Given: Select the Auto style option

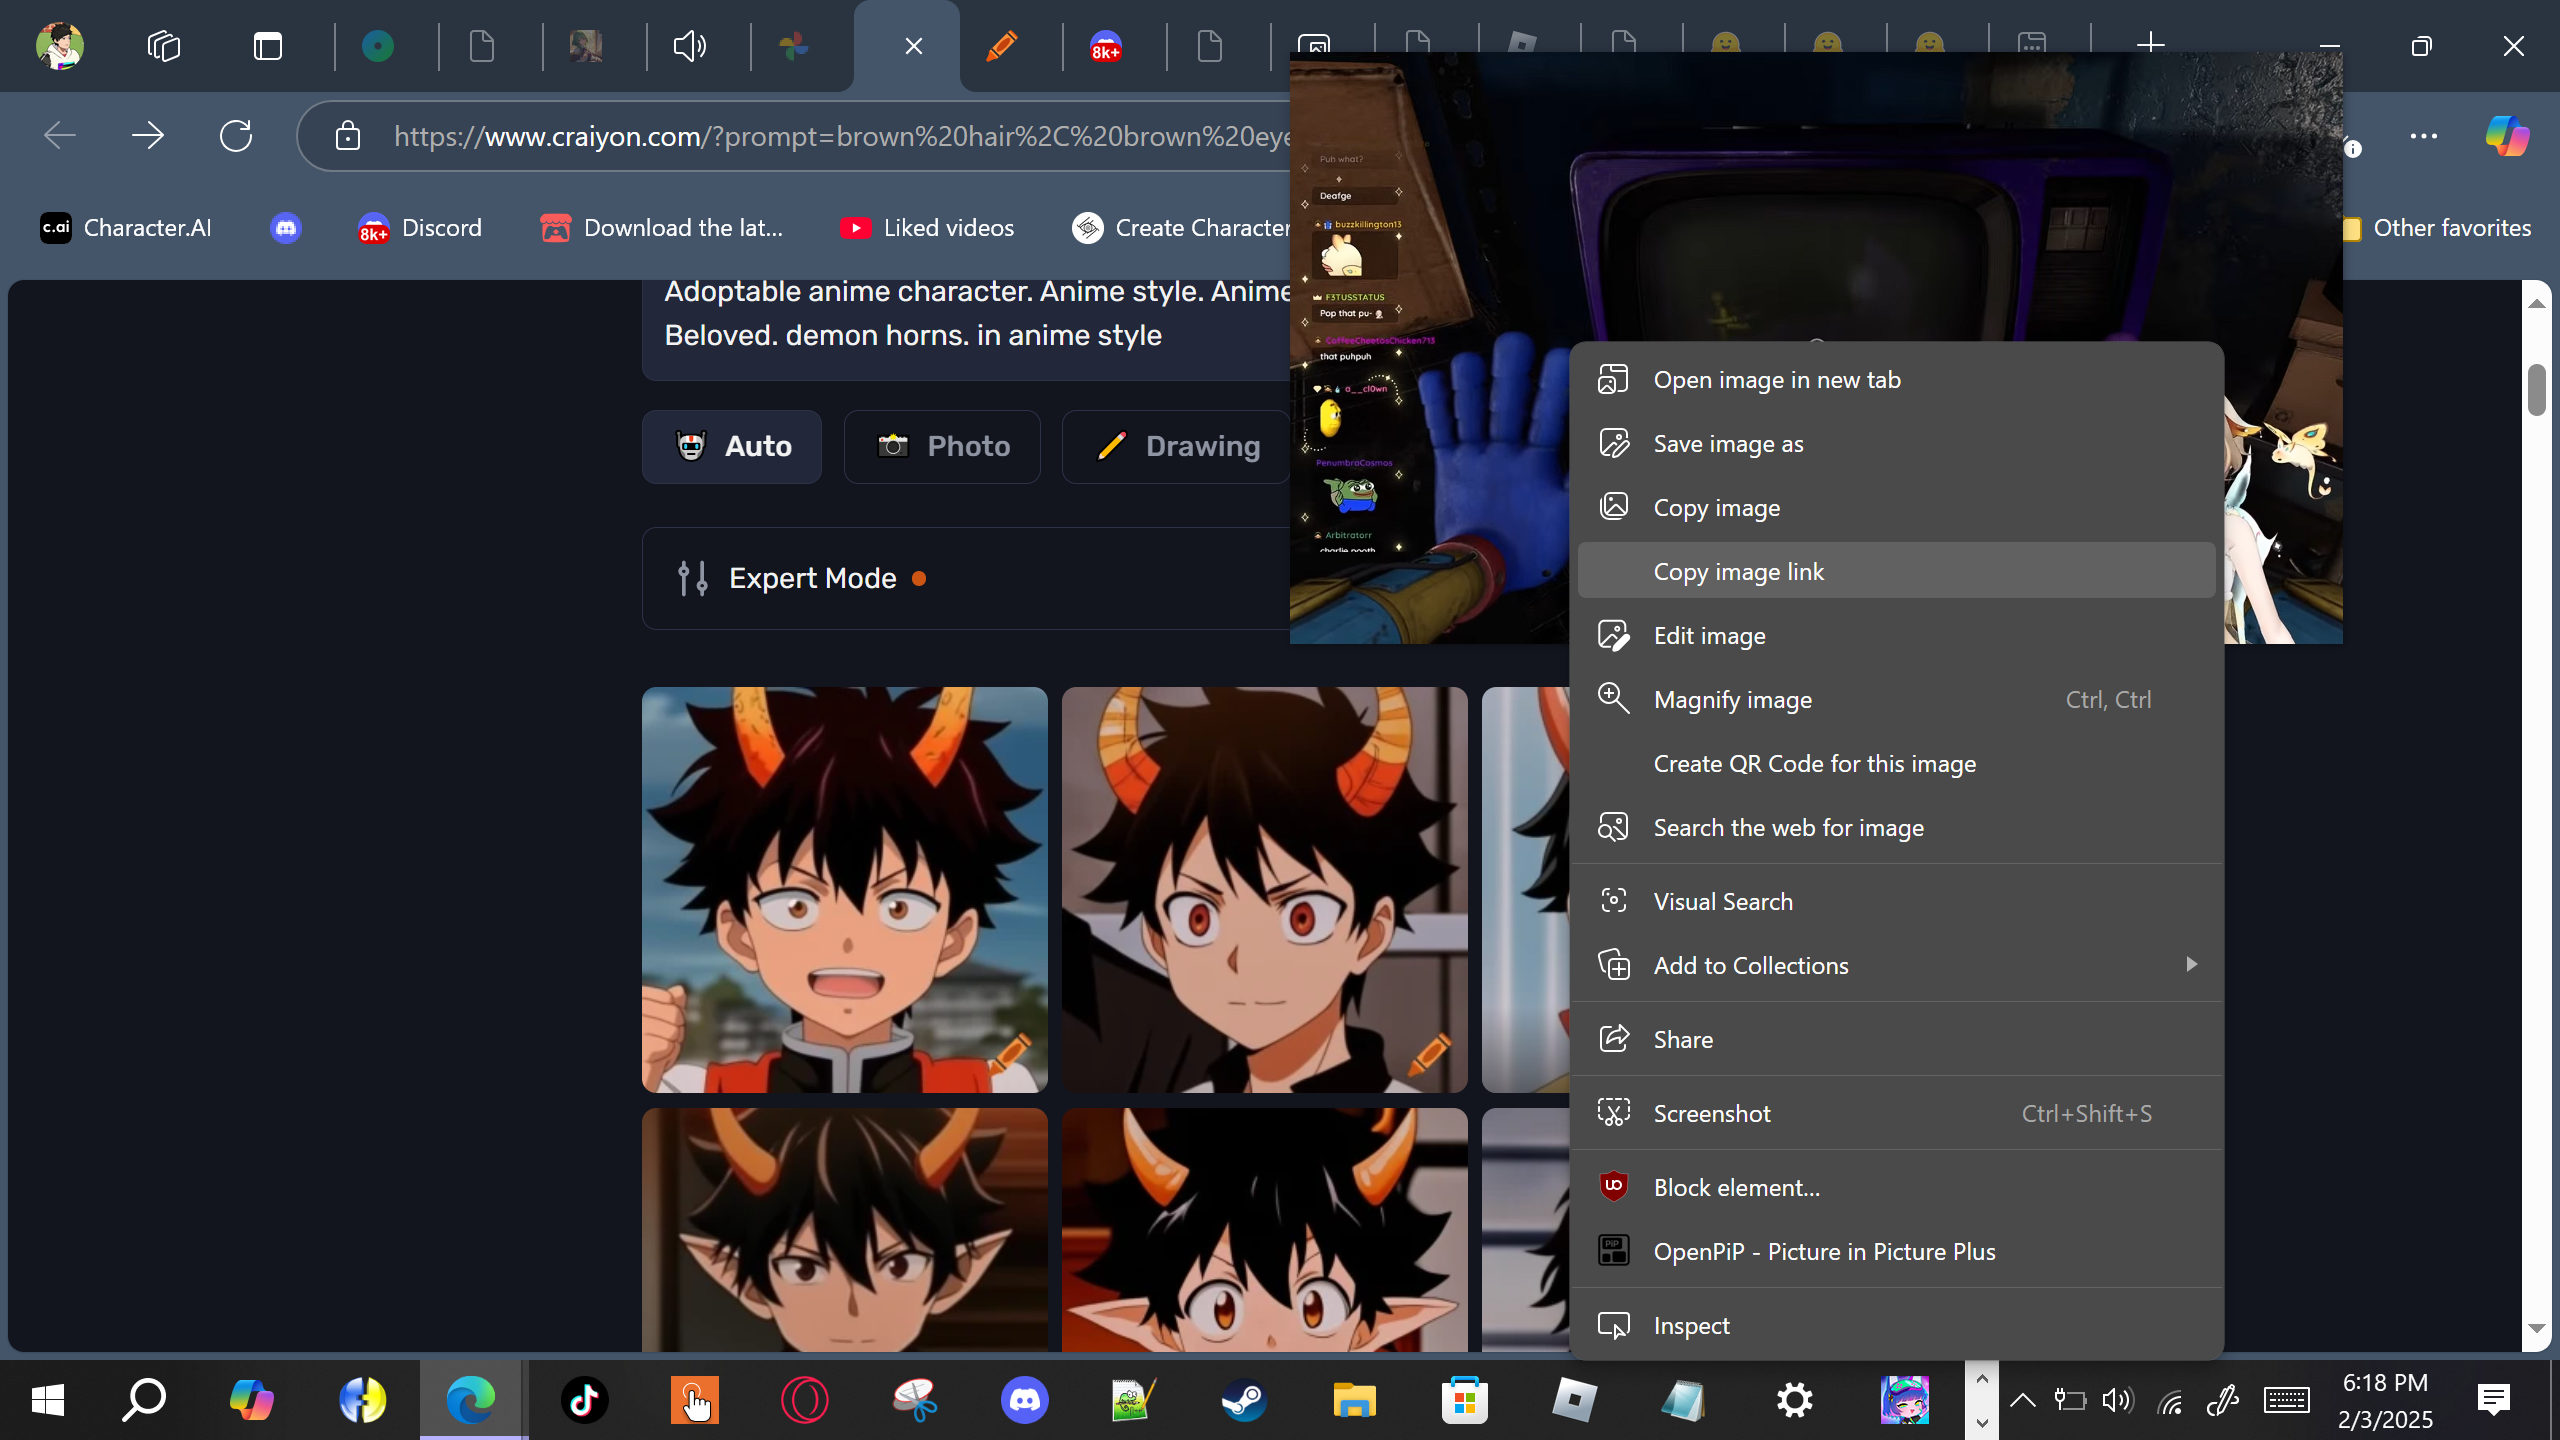Looking at the screenshot, I should click(x=732, y=446).
